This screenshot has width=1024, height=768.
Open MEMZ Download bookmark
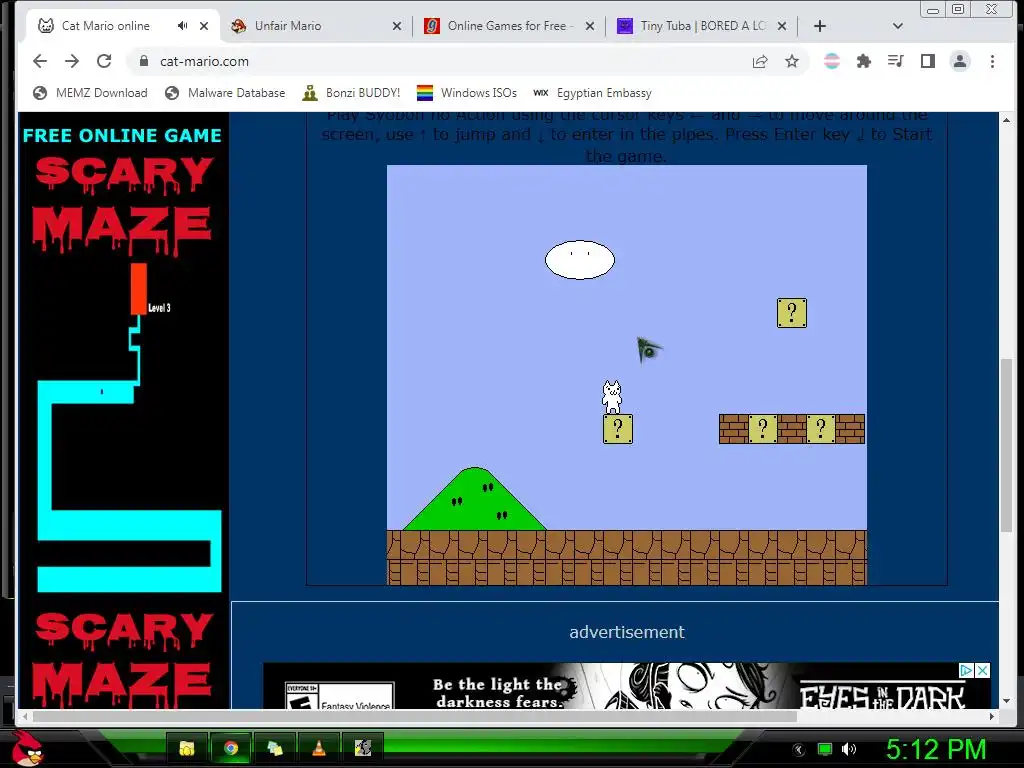90,93
